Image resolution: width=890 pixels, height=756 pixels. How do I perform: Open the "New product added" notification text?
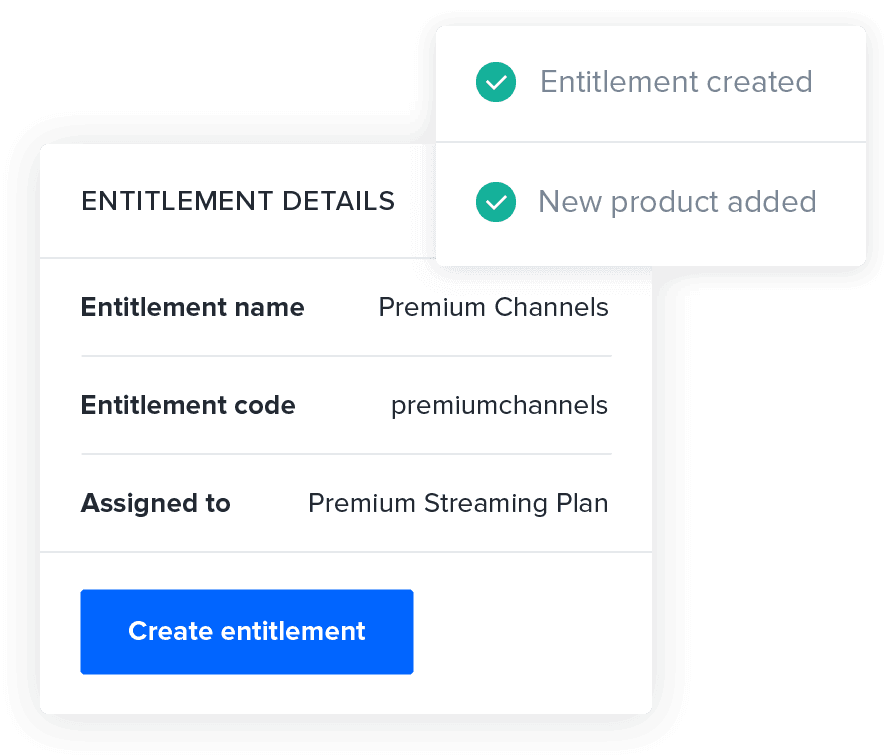pos(677,202)
